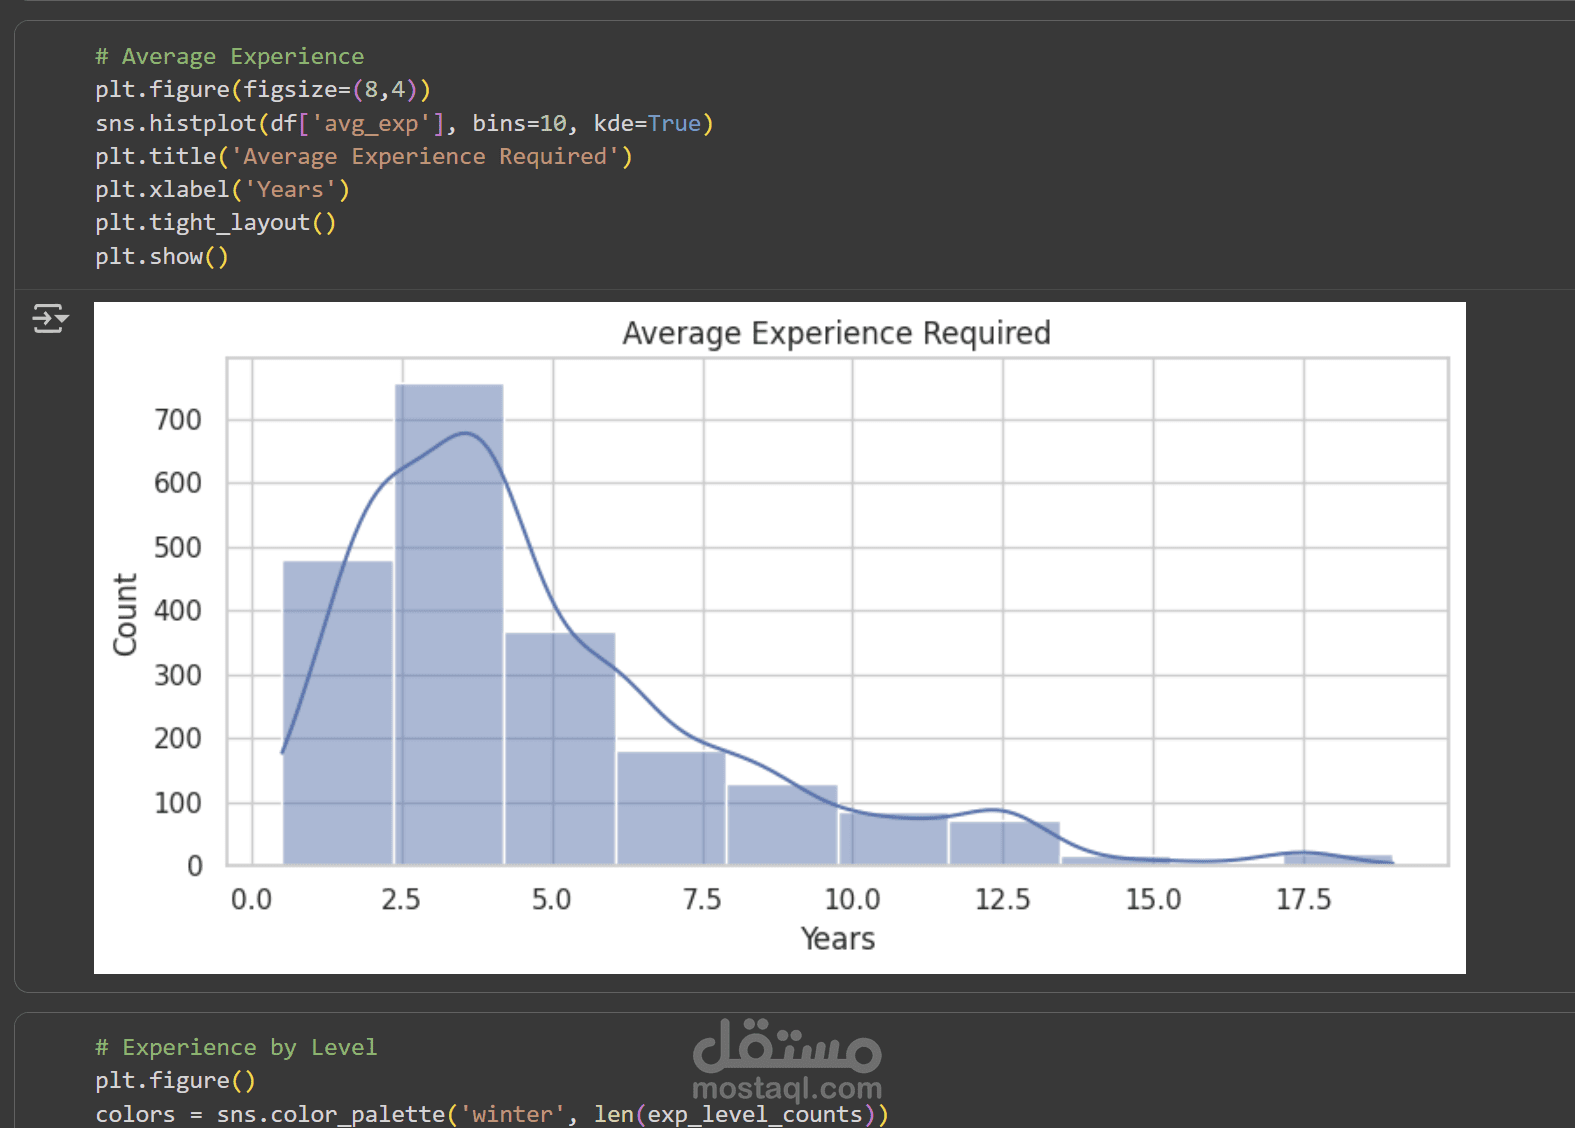Click the plt.title code line
This screenshot has width=1575, height=1128.
[363, 157]
